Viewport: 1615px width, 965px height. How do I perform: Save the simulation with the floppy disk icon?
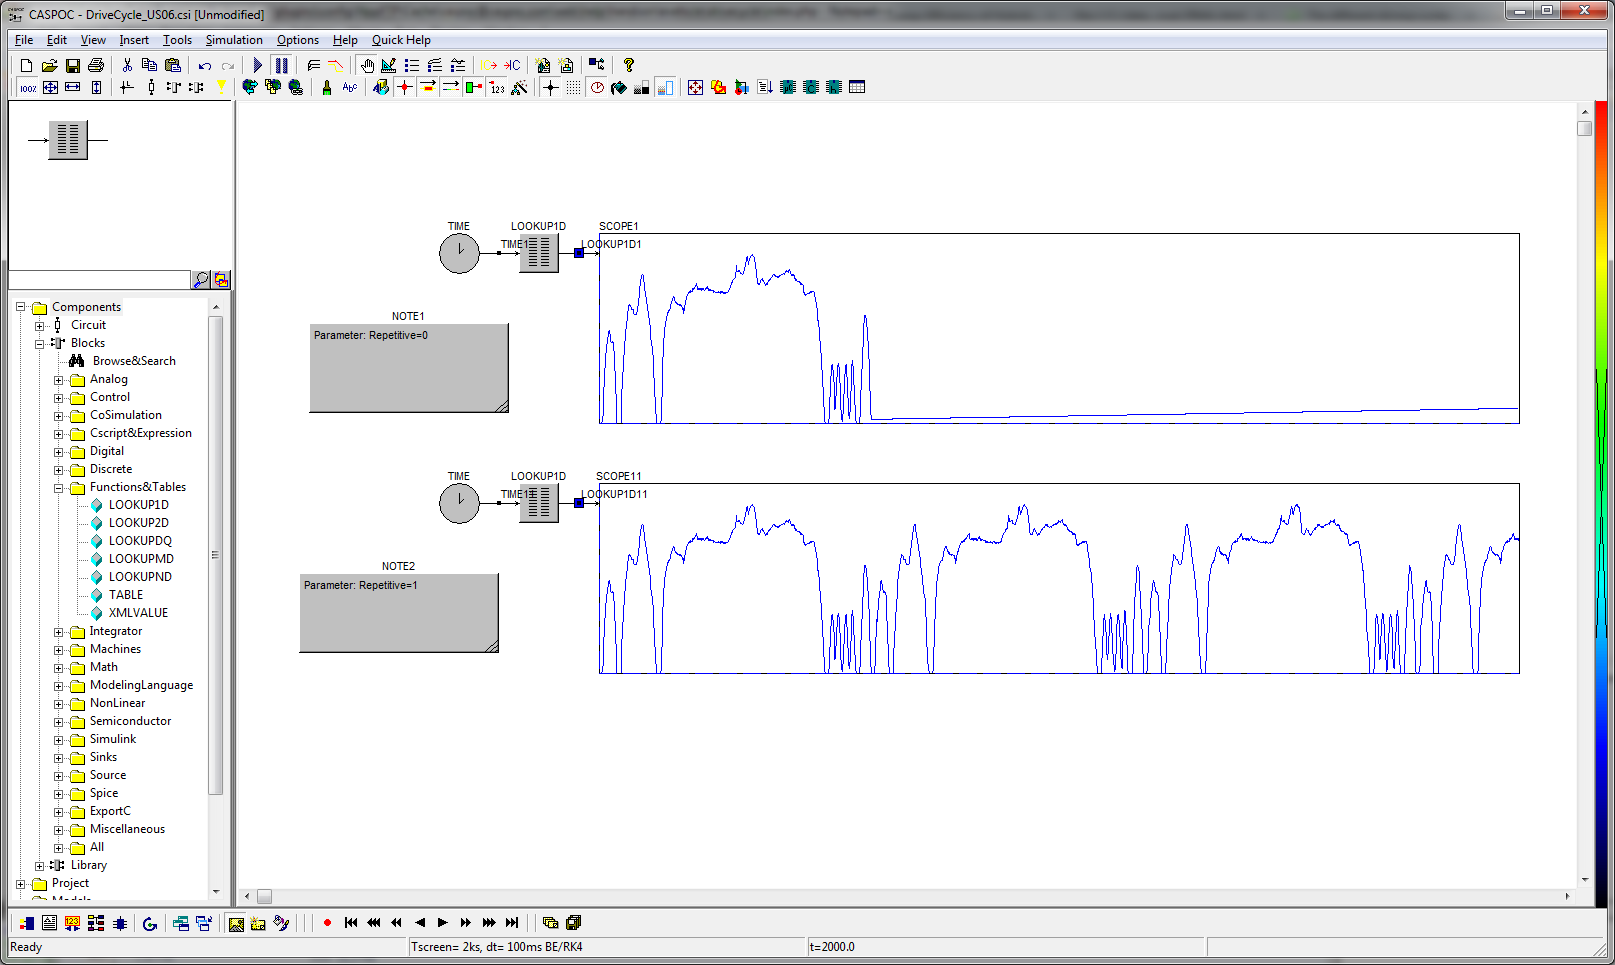tap(73, 65)
